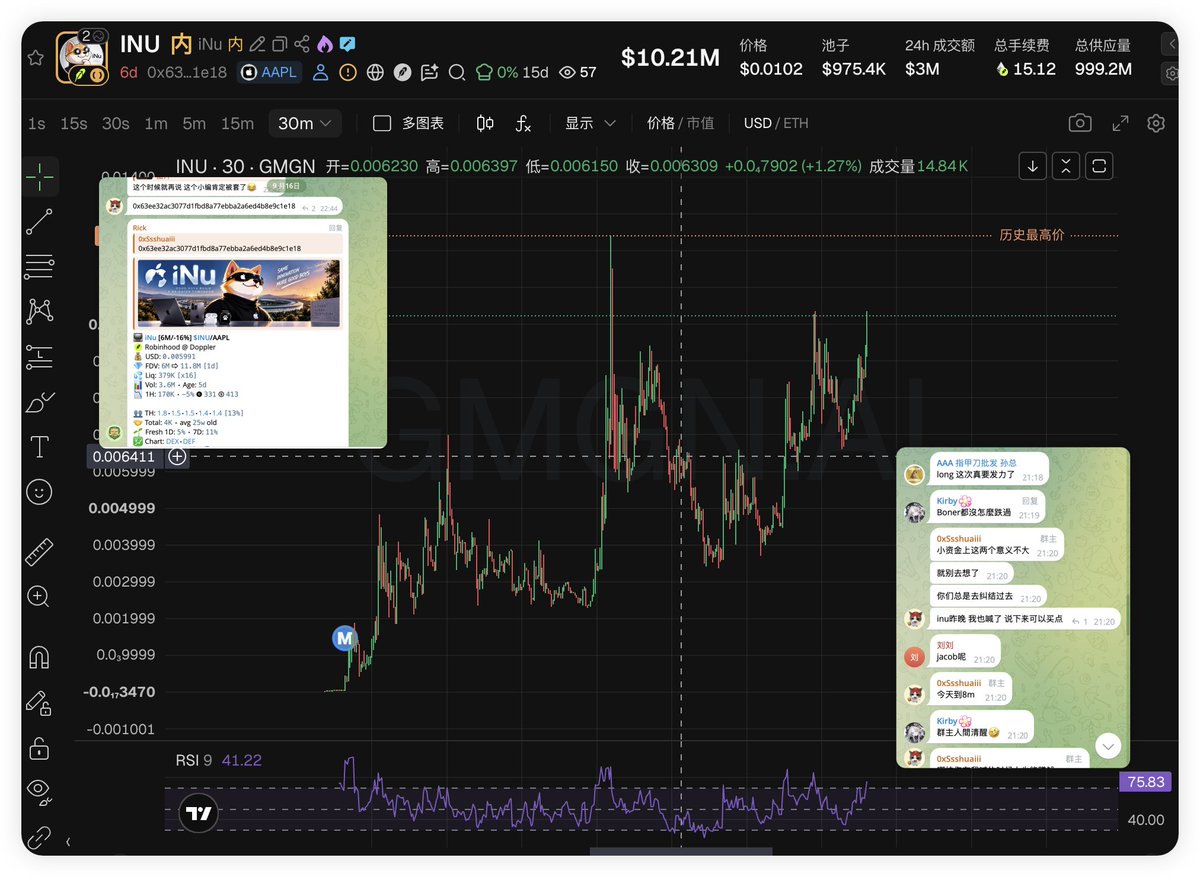Click the TradingView logo button
1200x877 pixels.
click(x=199, y=813)
